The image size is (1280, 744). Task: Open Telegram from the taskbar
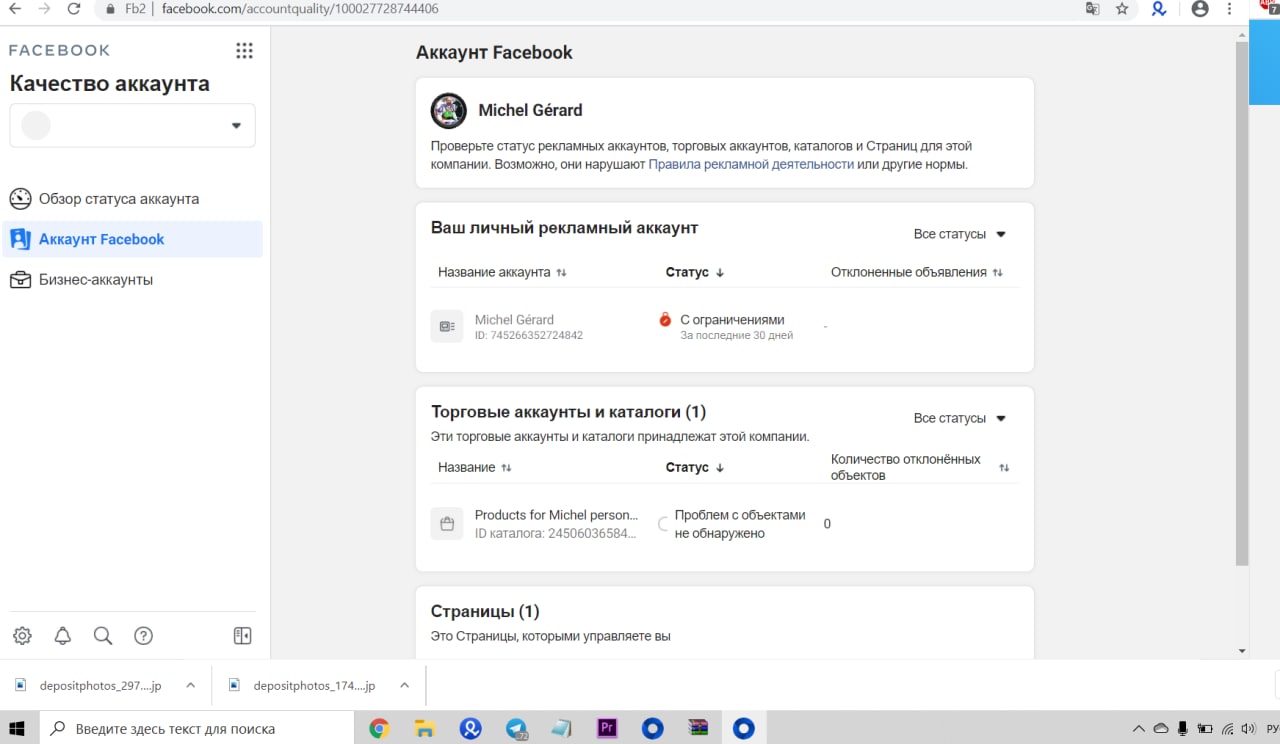pyautogui.click(x=516, y=728)
